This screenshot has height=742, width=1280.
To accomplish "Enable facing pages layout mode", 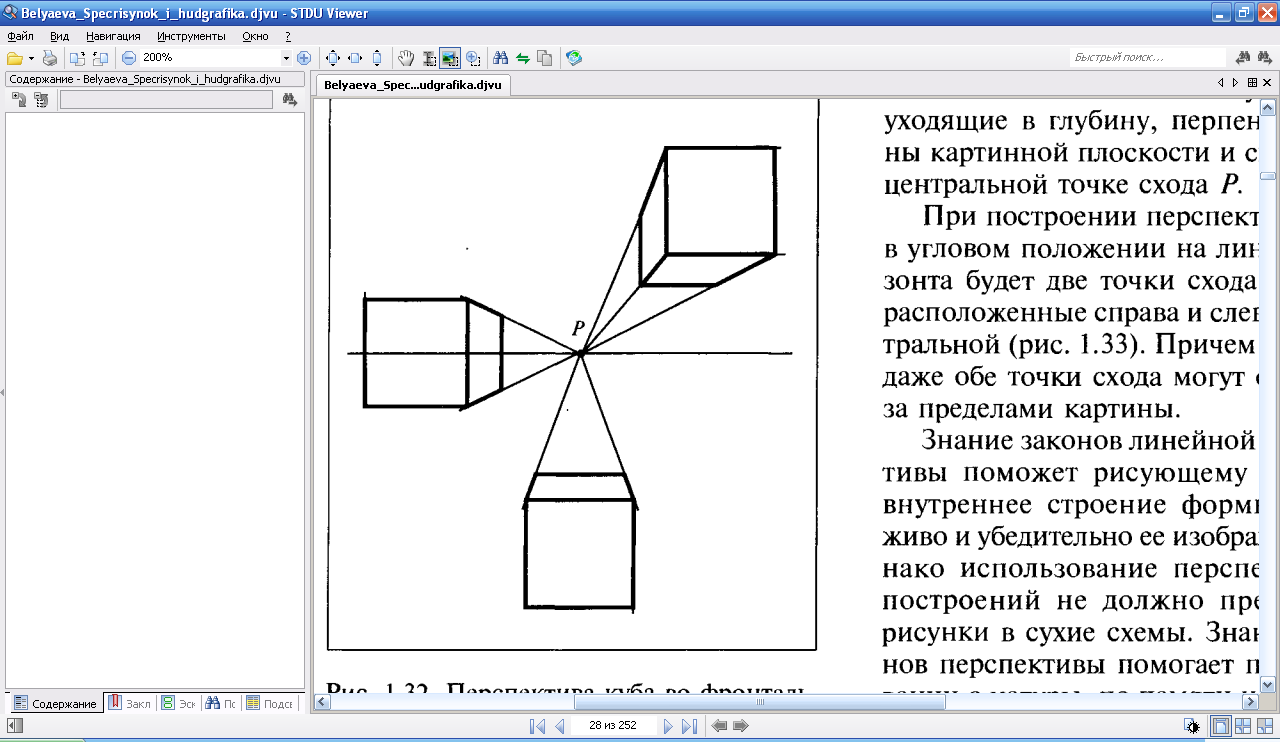I will (x=1265, y=726).
